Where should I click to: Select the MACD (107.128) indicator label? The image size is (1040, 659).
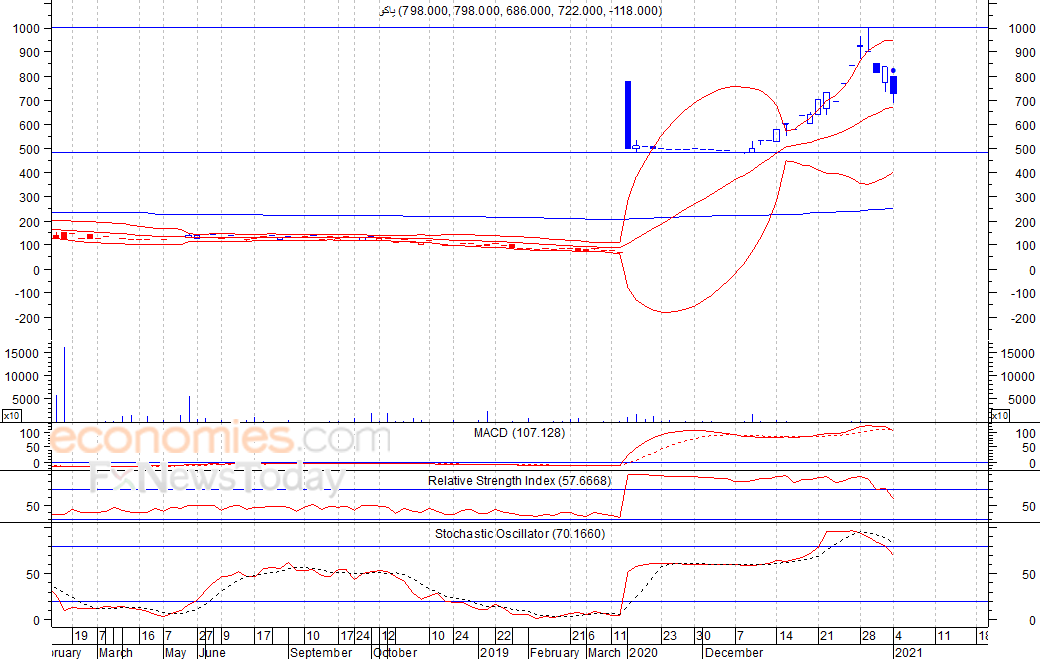point(519,433)
